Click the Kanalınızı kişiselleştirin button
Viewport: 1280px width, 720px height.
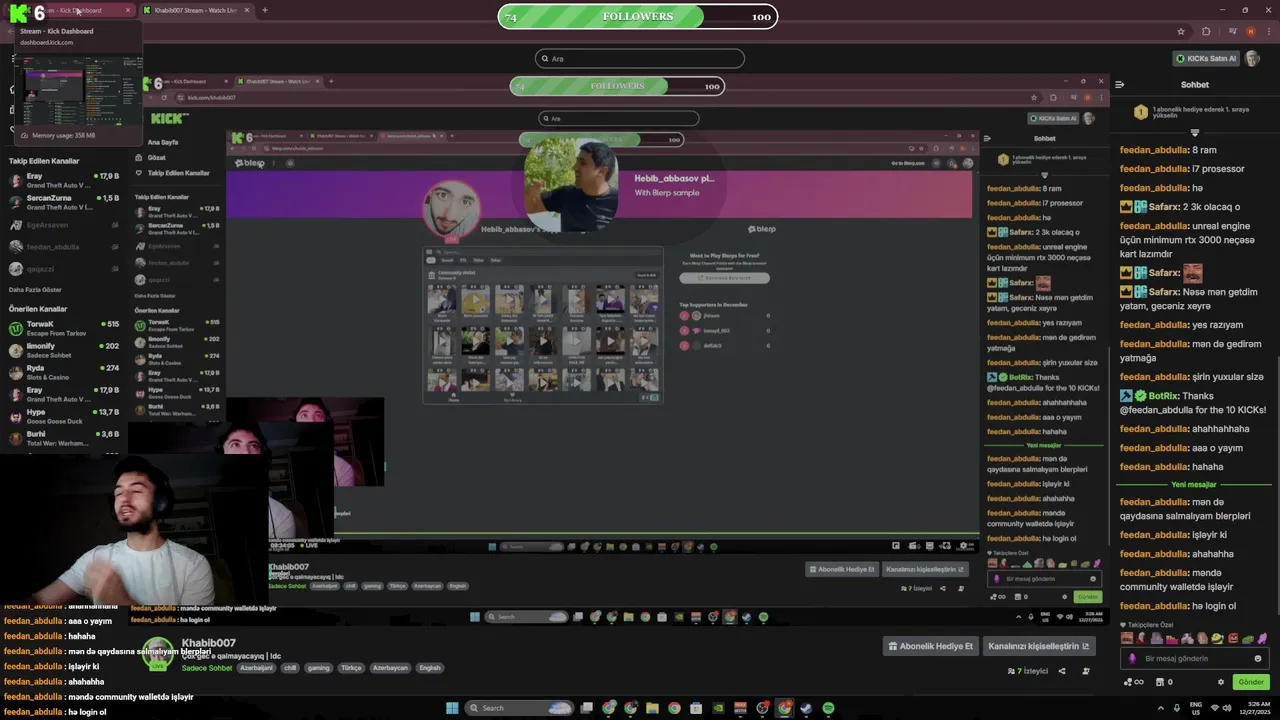tap(1039, 646)
